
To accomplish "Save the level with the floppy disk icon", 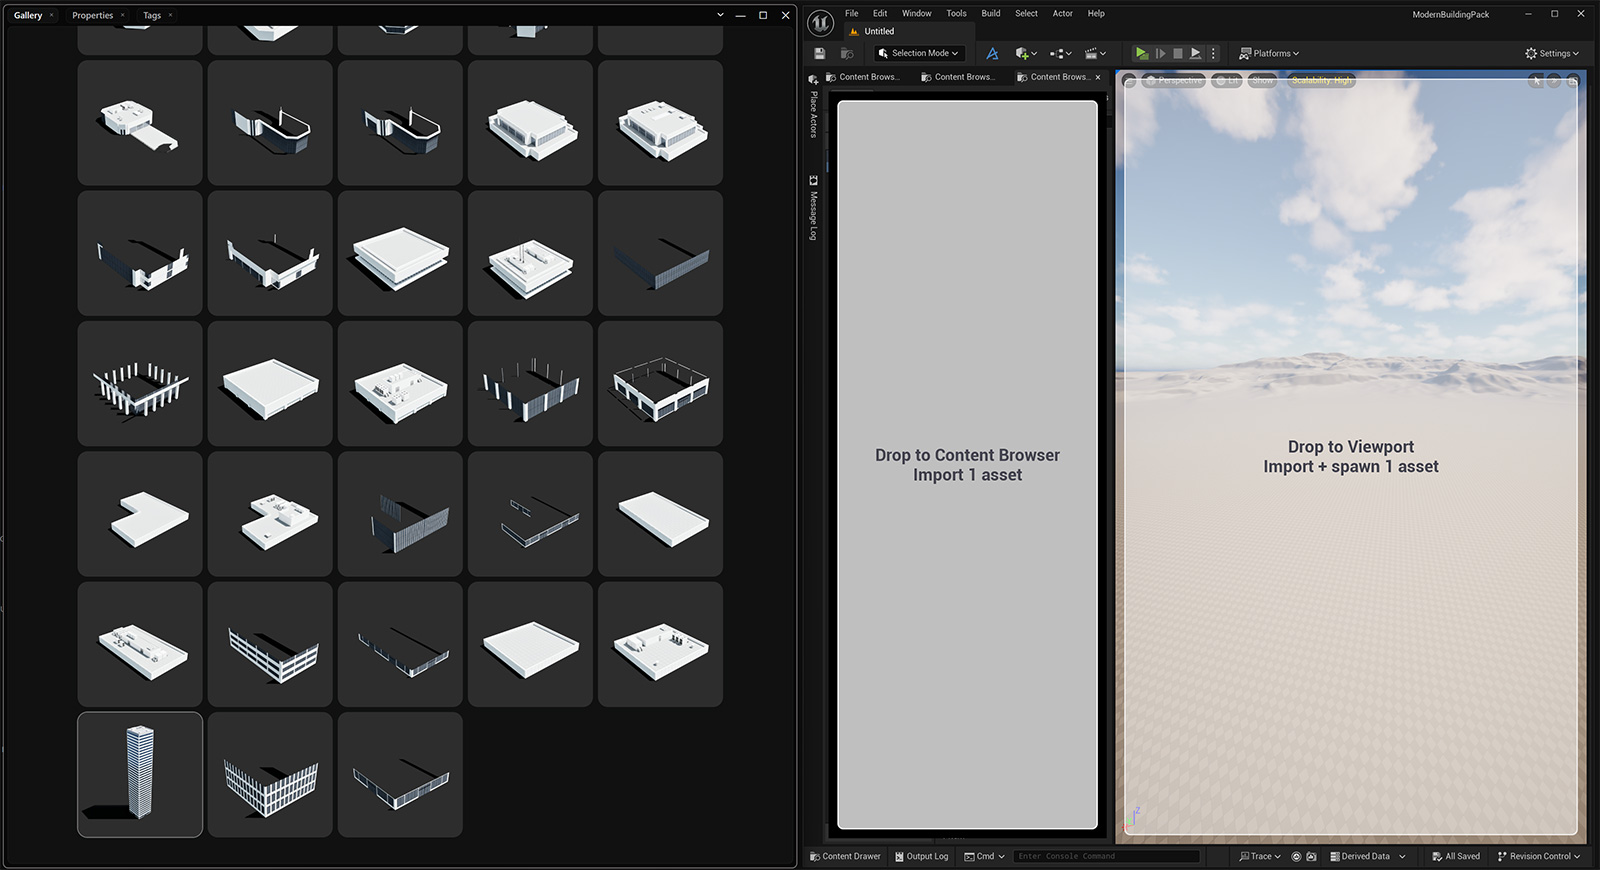I will click(820, 53).
